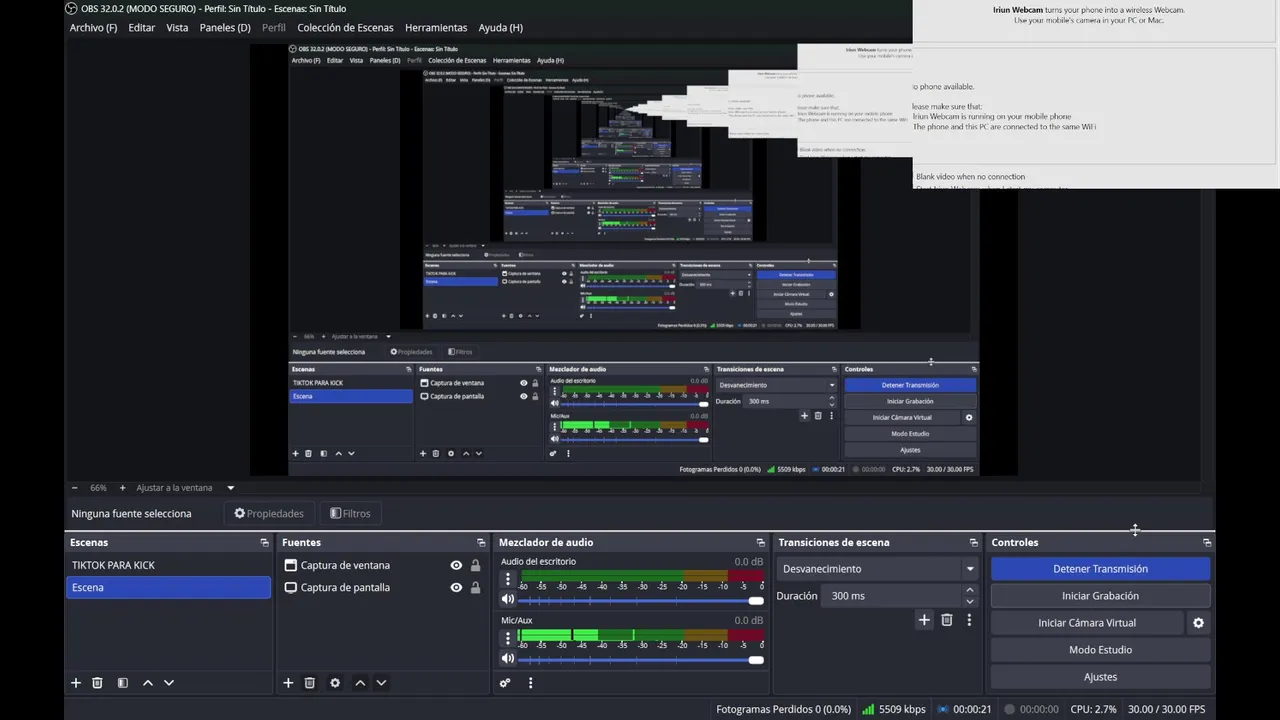The width and height of the screenshot is (1280, 720).
Task: Open preview scaling dropdown arrow
Action: point(231,488)
